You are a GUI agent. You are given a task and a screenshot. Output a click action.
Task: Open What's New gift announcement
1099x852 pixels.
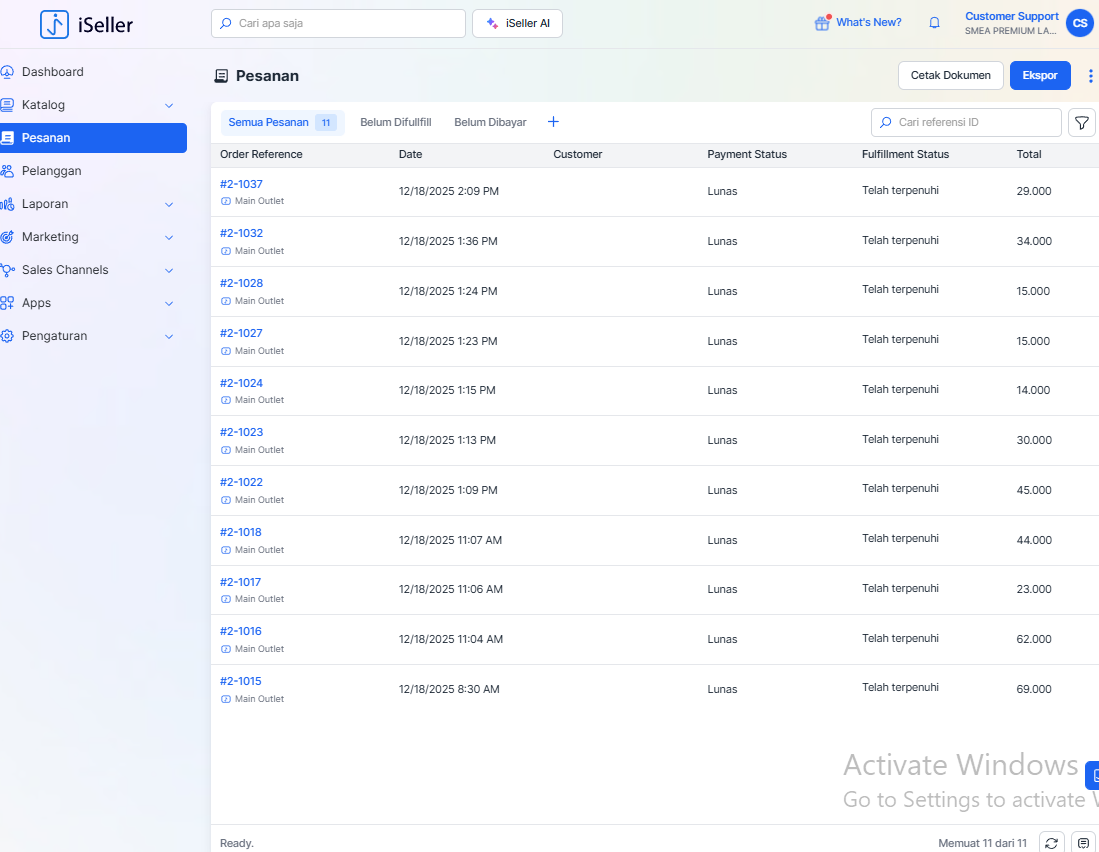point(858,23)
